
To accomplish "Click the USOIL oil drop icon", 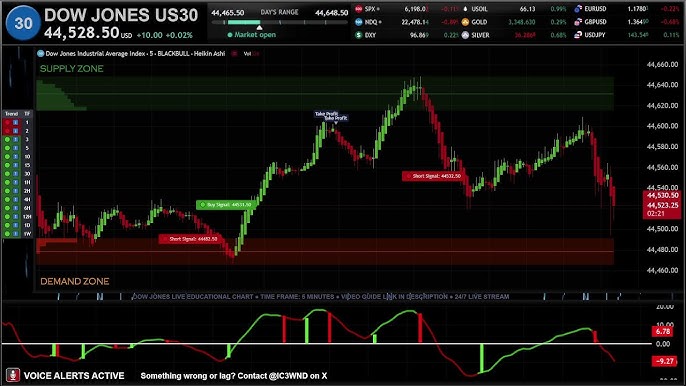I will click(x=465, y=9).
